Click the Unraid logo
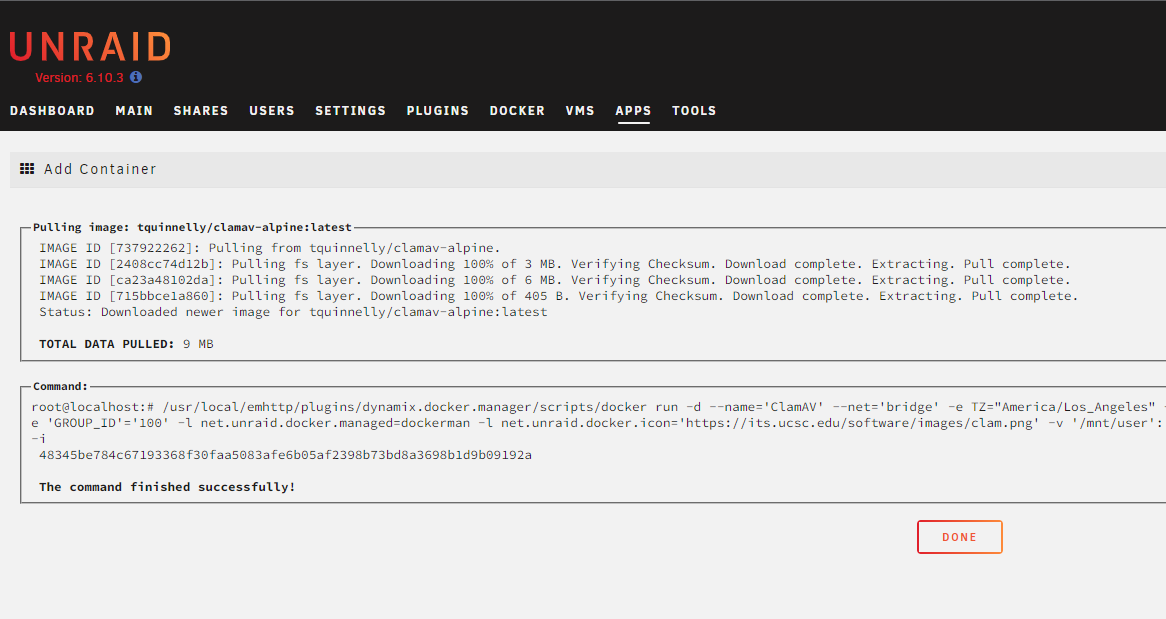The image size is (1166, 619). click(x=90, y=47)
